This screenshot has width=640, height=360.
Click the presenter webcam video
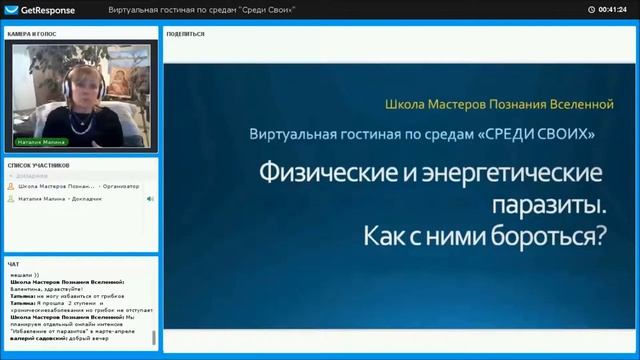click(x=81, y=96)
